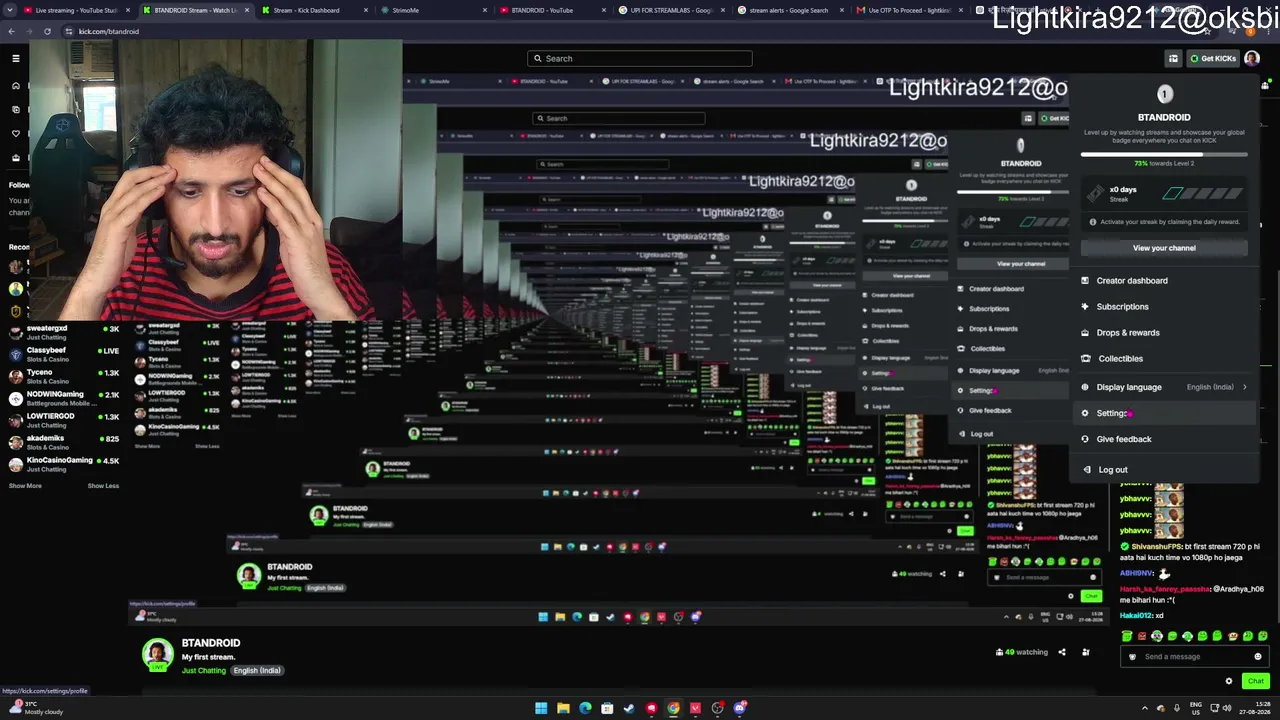
Task: Reload the page with refresh icon
Action: click(x=47, y=31)
